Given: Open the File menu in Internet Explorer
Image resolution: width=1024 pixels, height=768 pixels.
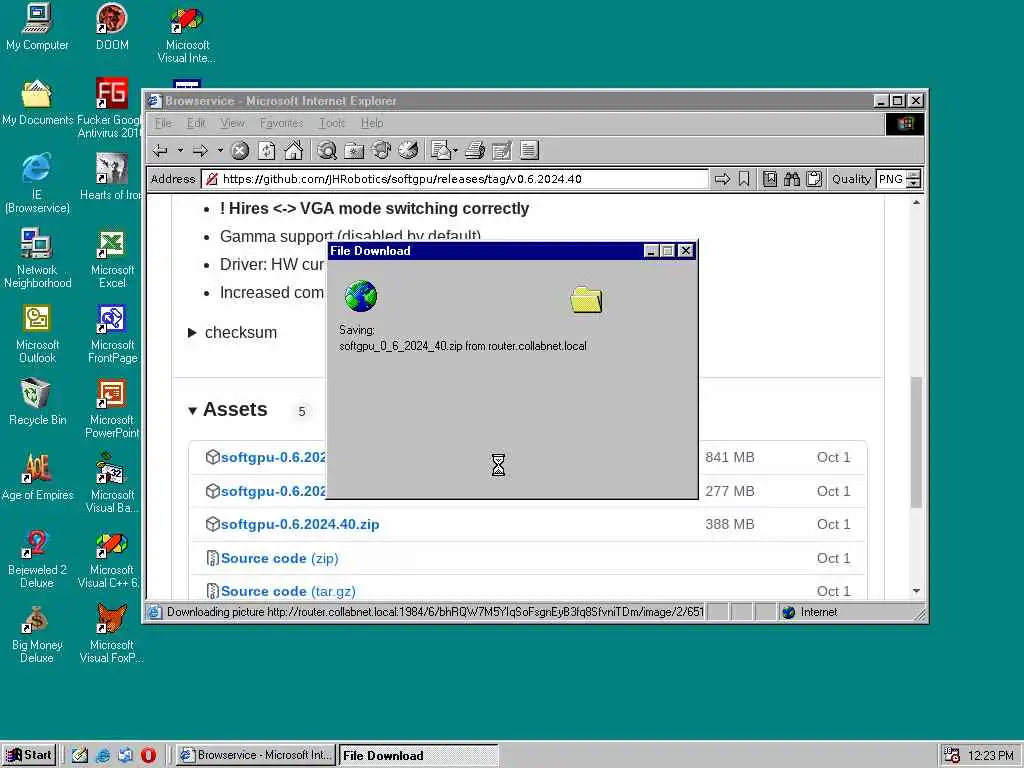Looking at the screenshot, I should pyautogui.click(x=163, y=123).
